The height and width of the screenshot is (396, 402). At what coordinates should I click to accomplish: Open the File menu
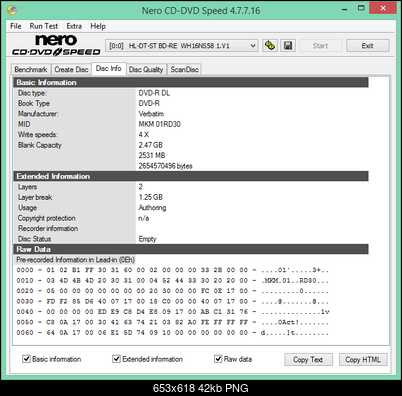coord(16,26)
